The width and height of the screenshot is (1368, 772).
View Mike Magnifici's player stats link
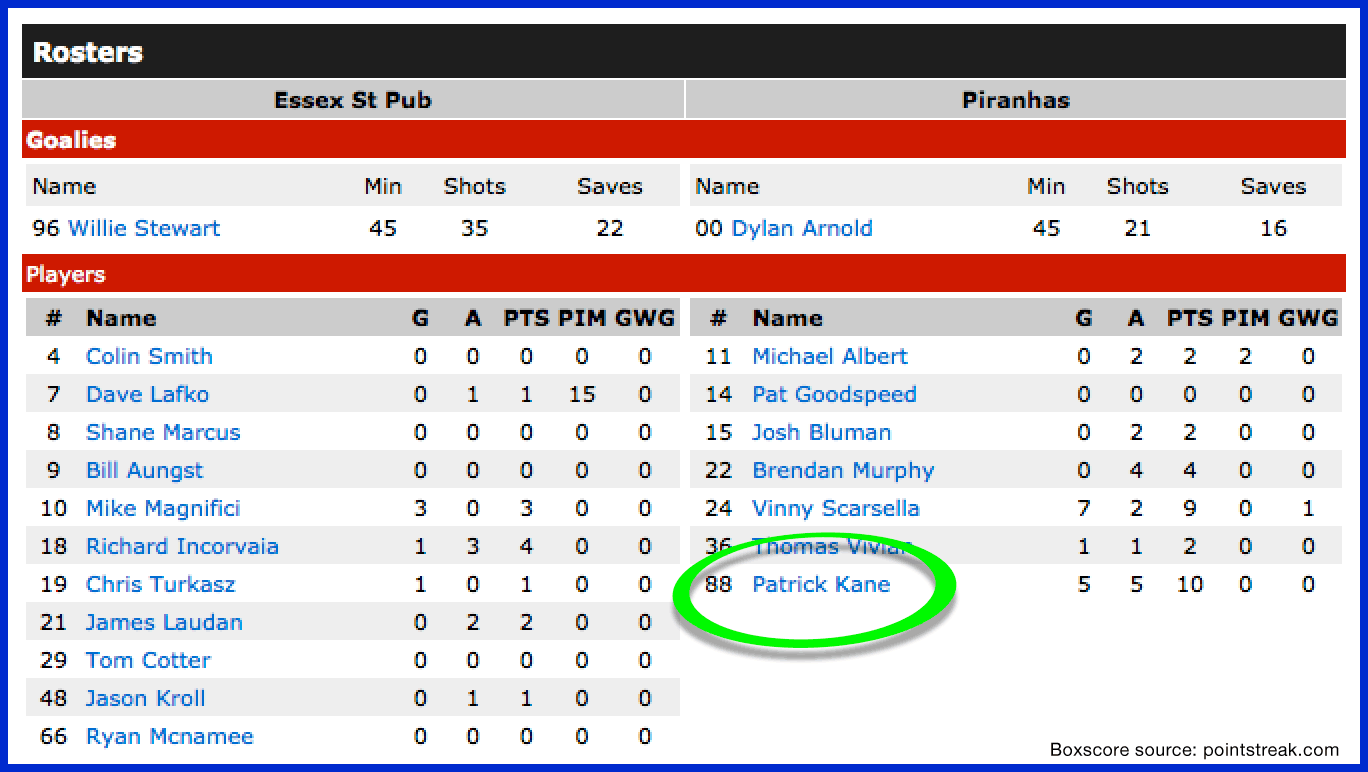point(163,508)
